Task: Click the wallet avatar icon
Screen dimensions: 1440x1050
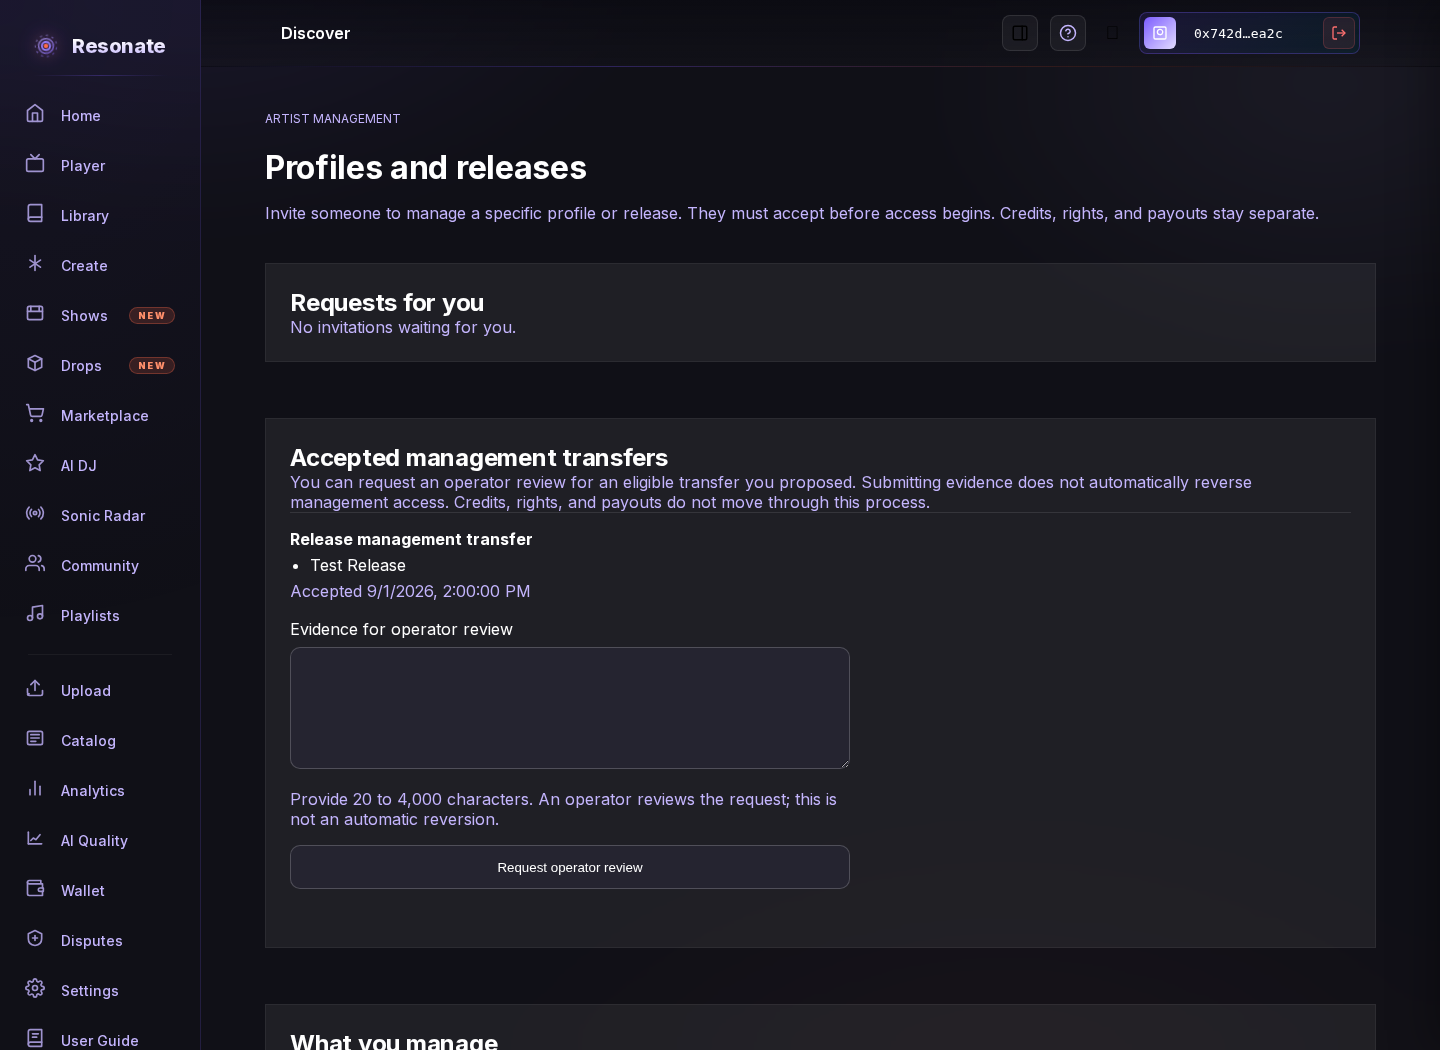Action: click(1160, 33)
